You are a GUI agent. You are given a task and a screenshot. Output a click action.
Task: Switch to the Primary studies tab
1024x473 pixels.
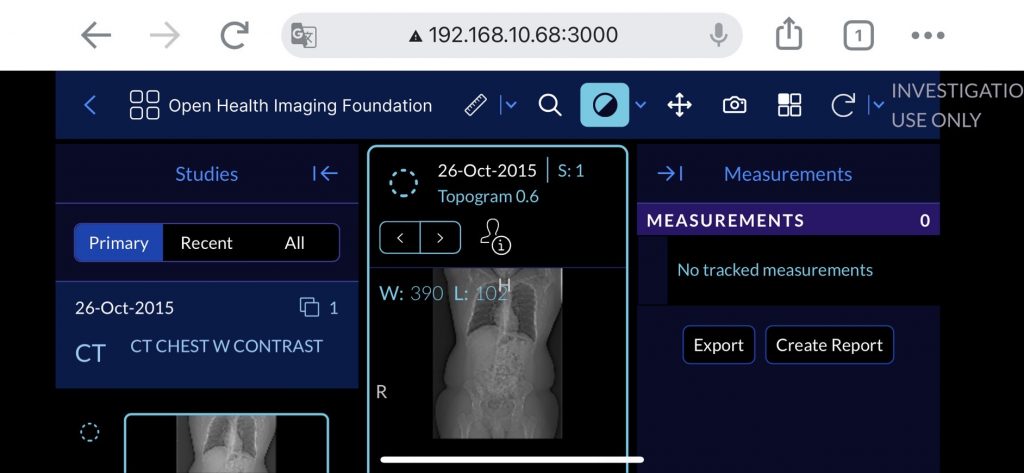pos(118,243)
